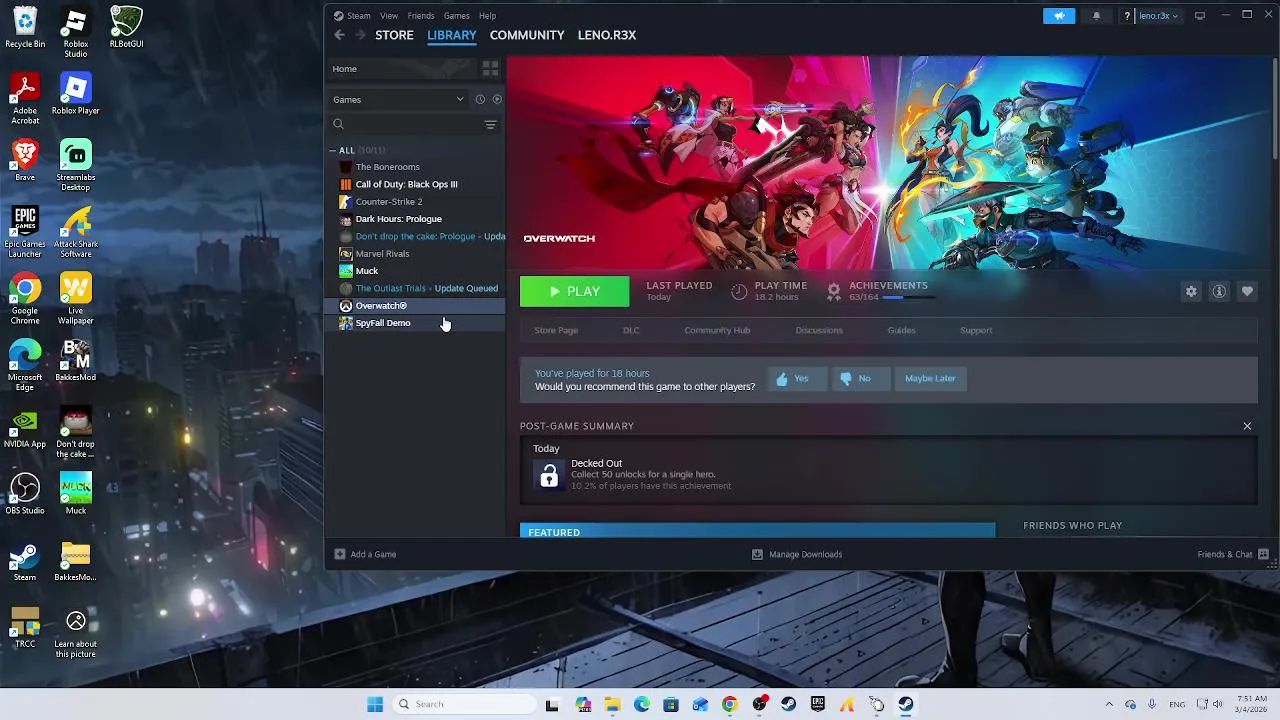Open the Discussions link

click(x=819, y=330)
